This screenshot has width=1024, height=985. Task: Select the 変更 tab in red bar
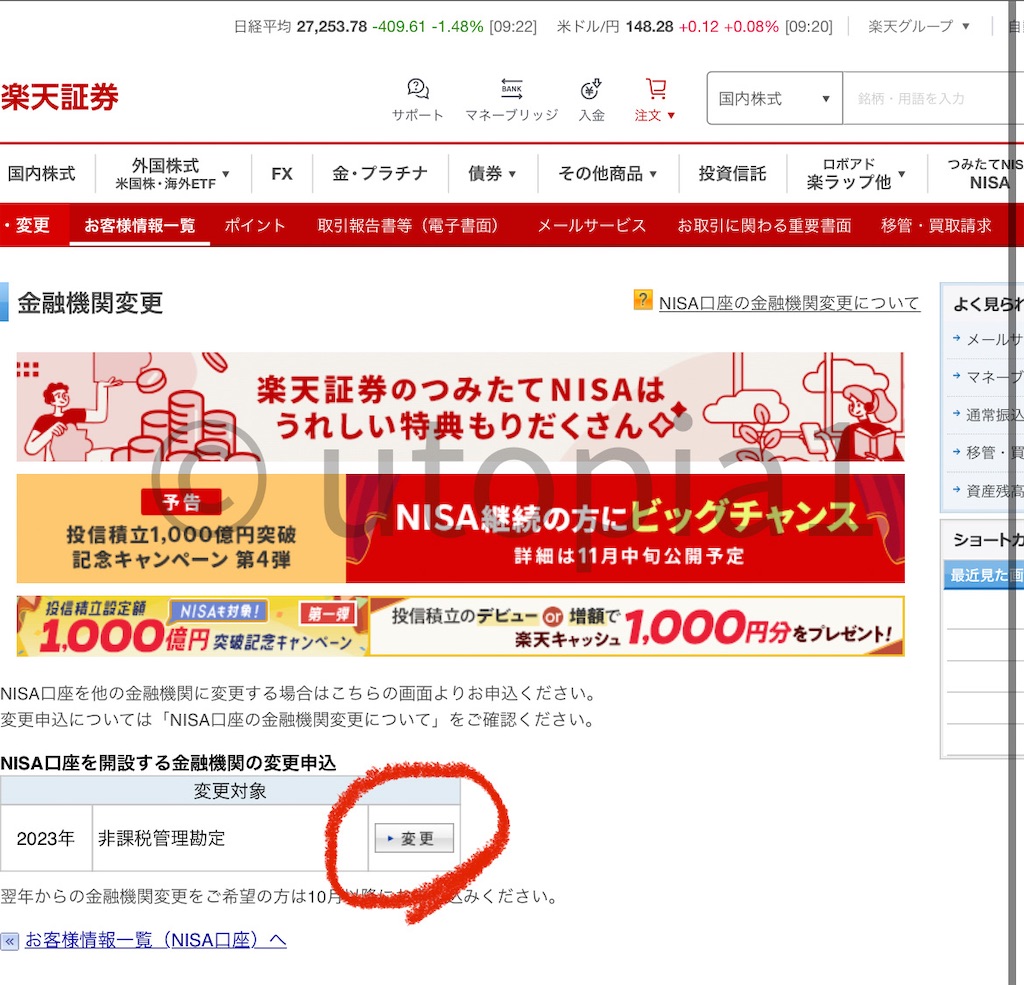(x=31, y=225)
